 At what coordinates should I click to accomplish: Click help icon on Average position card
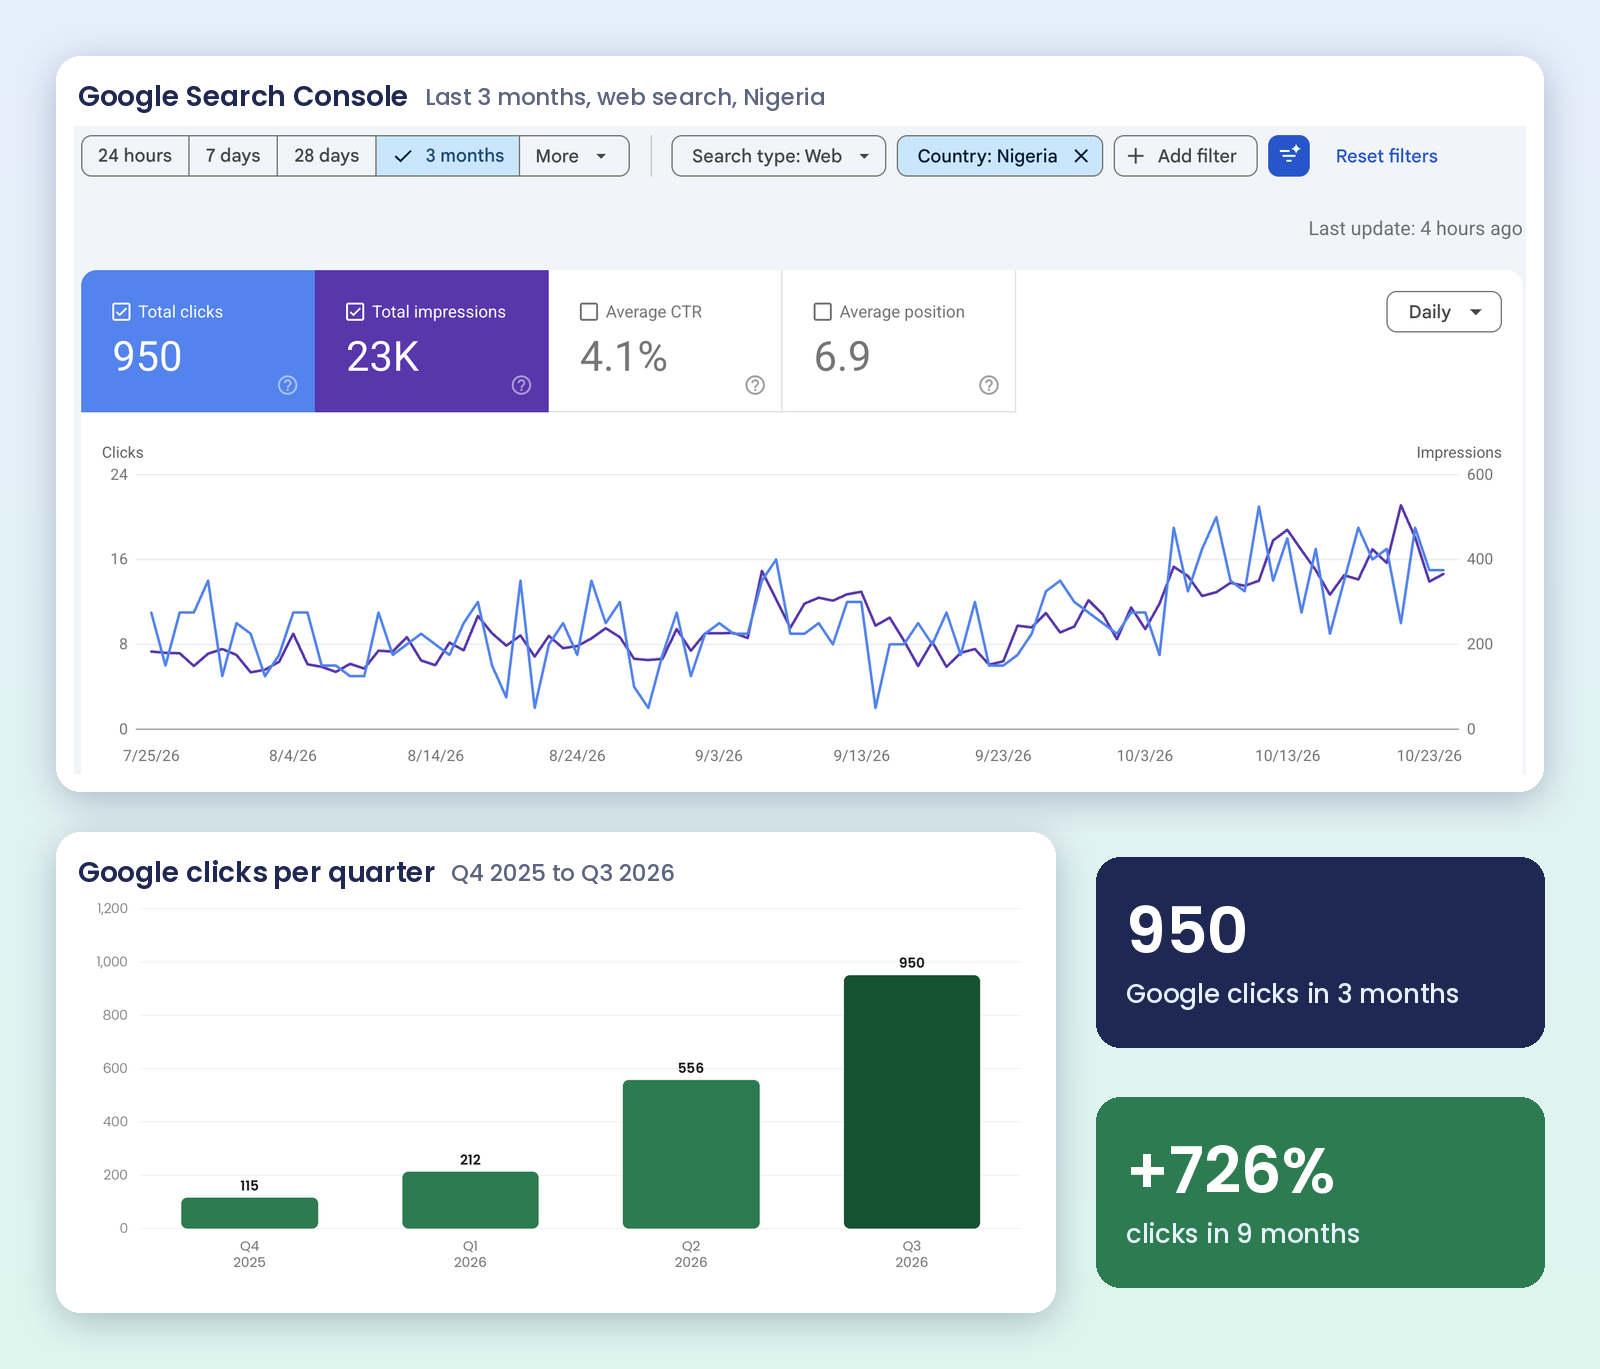(x=989, y=385)
